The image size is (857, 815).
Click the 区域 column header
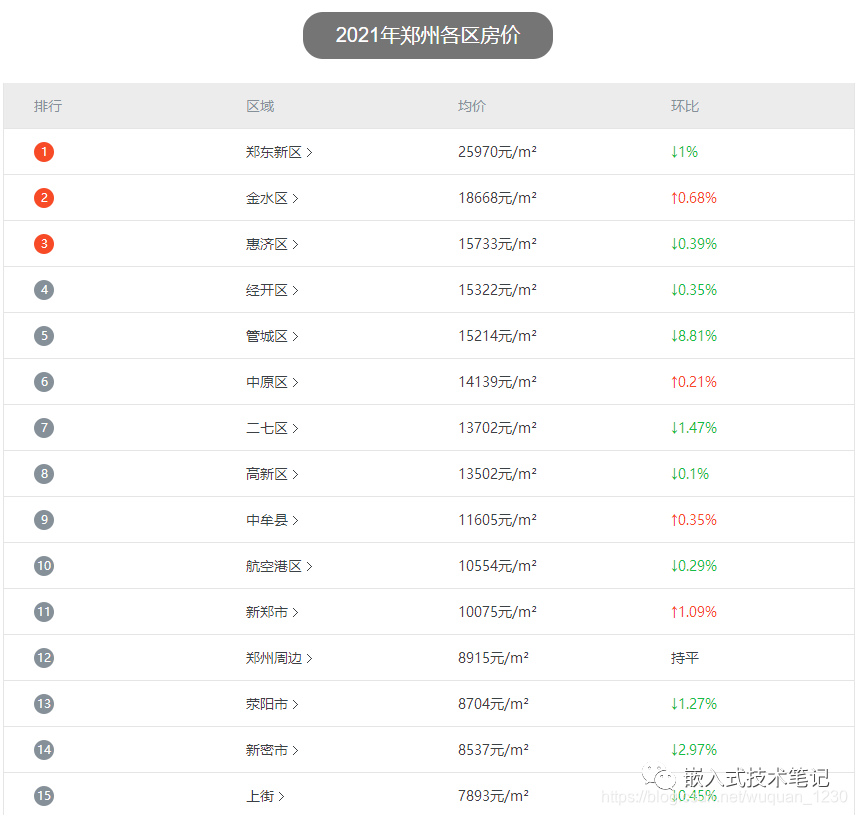pos(260,106)
